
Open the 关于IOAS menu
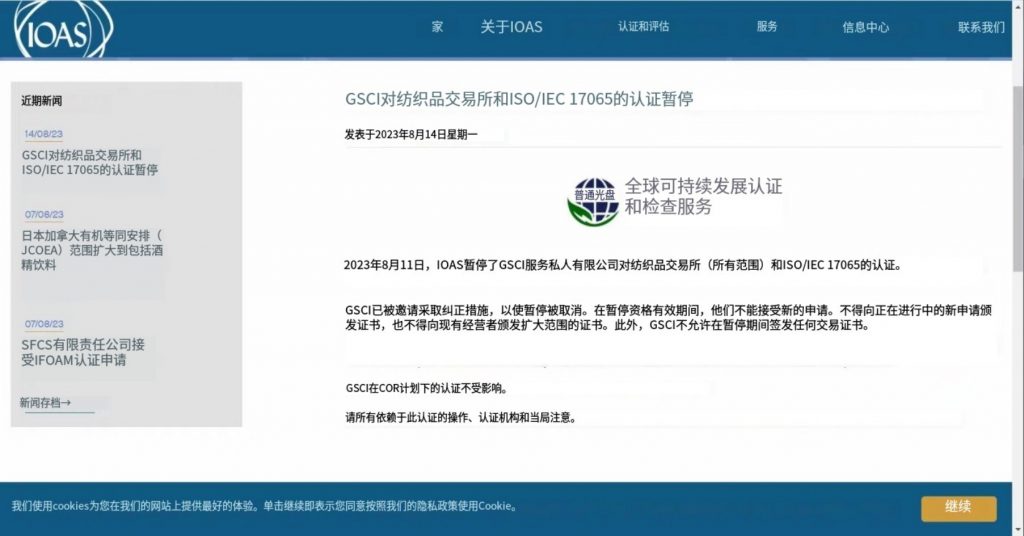[x=511, y=27]
